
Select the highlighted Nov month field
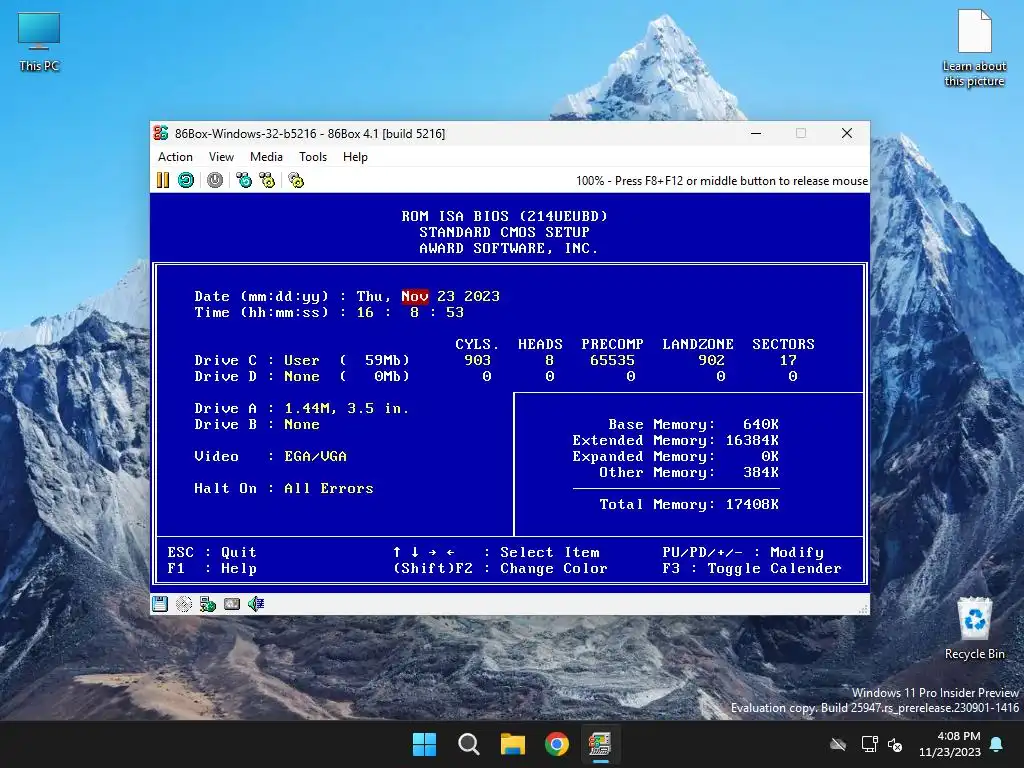415,296
